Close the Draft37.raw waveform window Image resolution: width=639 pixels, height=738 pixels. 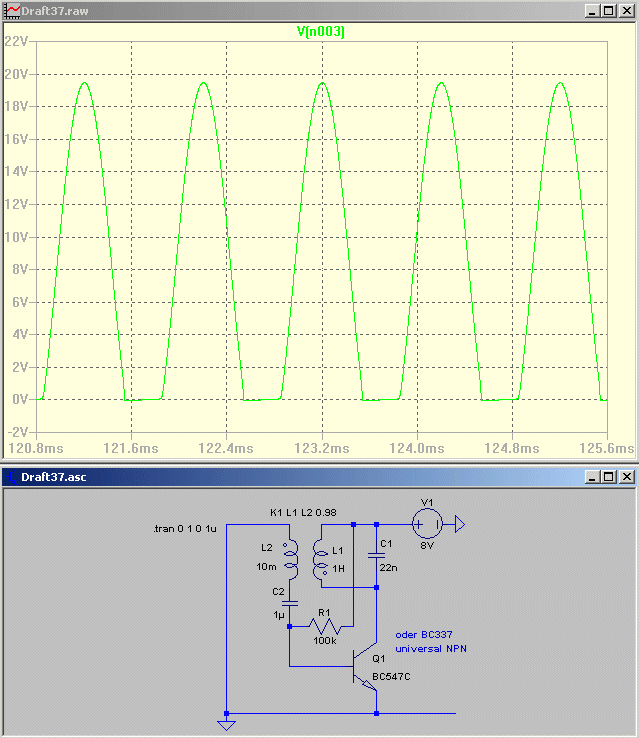tap(626, 11)
